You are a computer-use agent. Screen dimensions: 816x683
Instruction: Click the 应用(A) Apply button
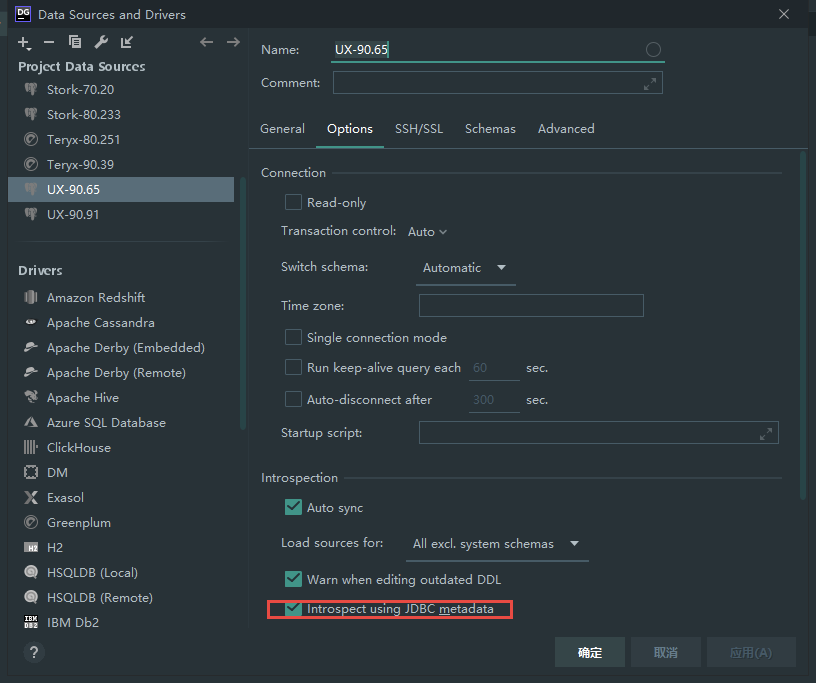click(751, 652)
